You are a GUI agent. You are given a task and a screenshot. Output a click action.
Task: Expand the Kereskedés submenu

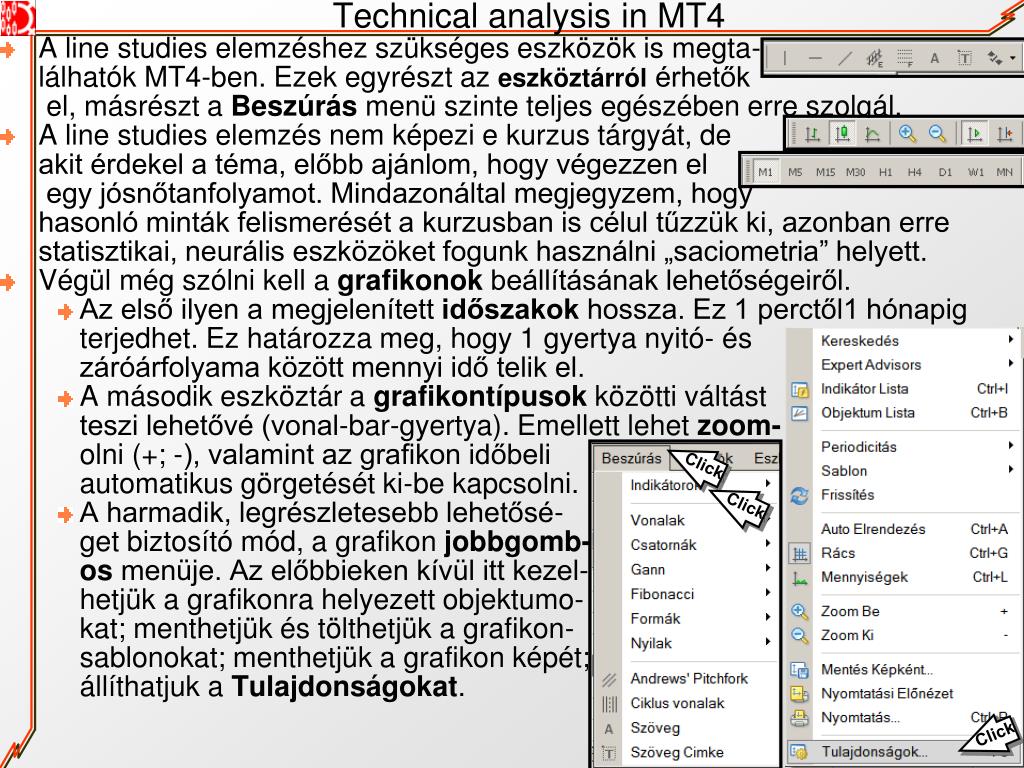tap(1010, 340)
